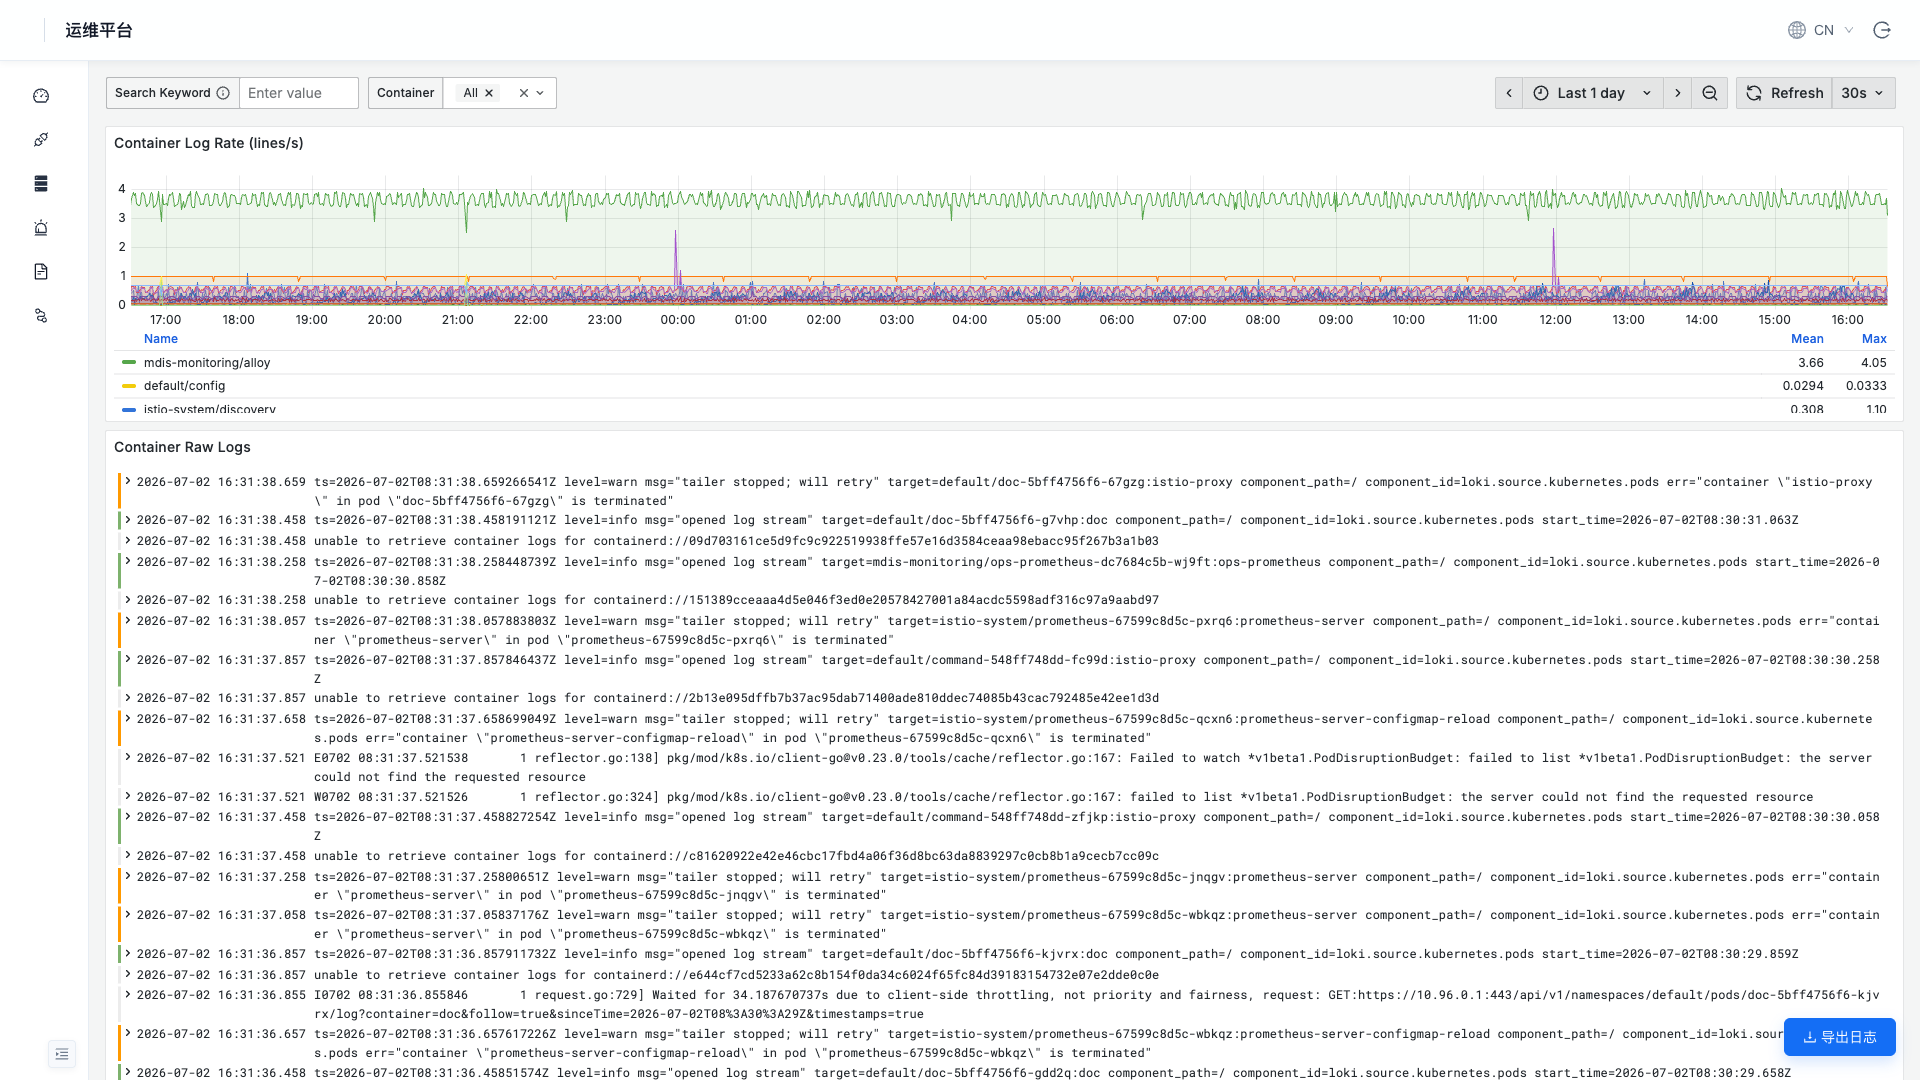Expand the 16:31:37.258 log entry
1920x1080 pixels.
[x=128, y=876]
